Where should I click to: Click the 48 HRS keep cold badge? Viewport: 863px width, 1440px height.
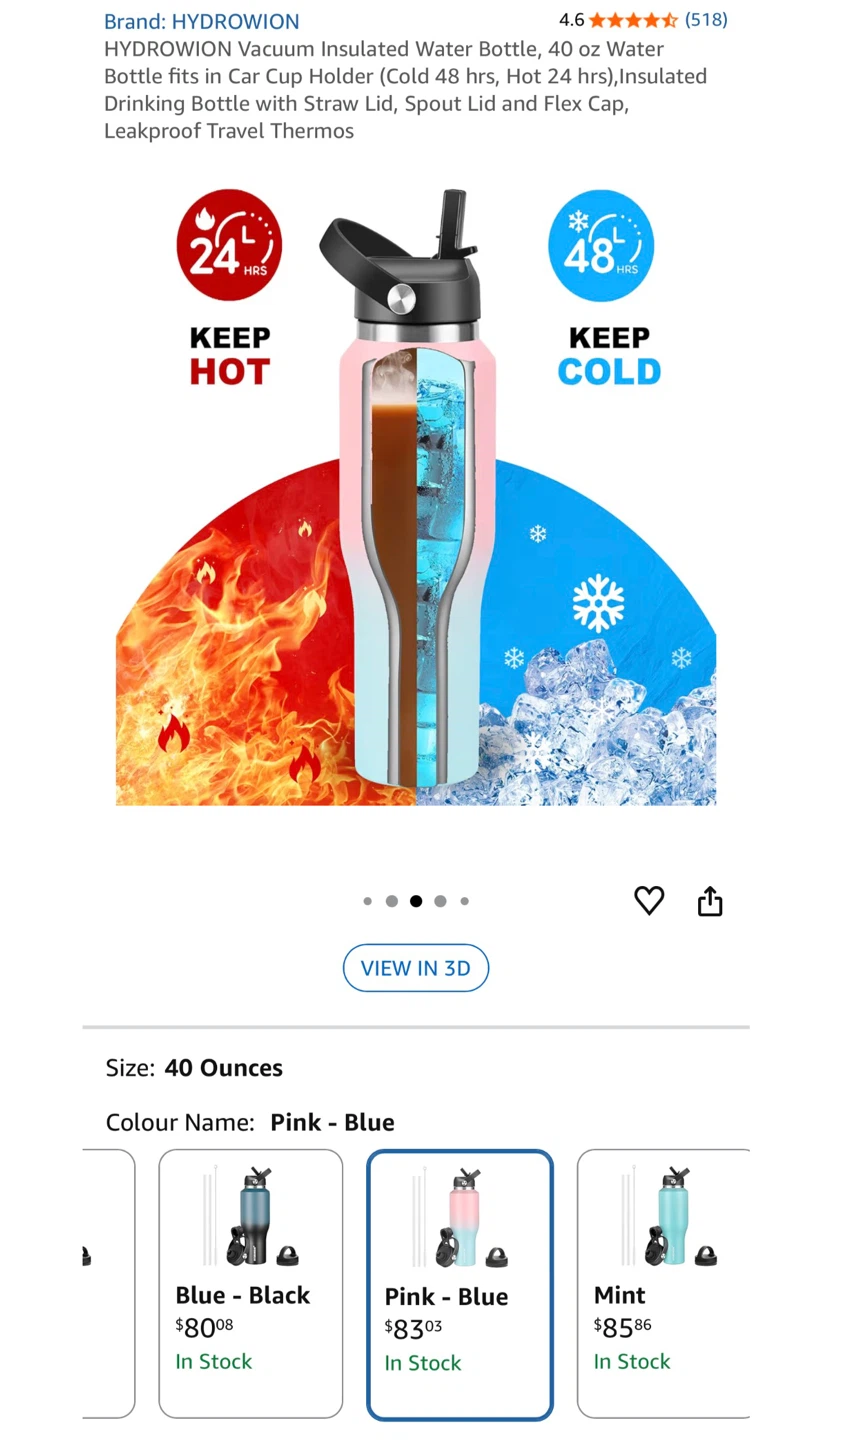[601, 245]
